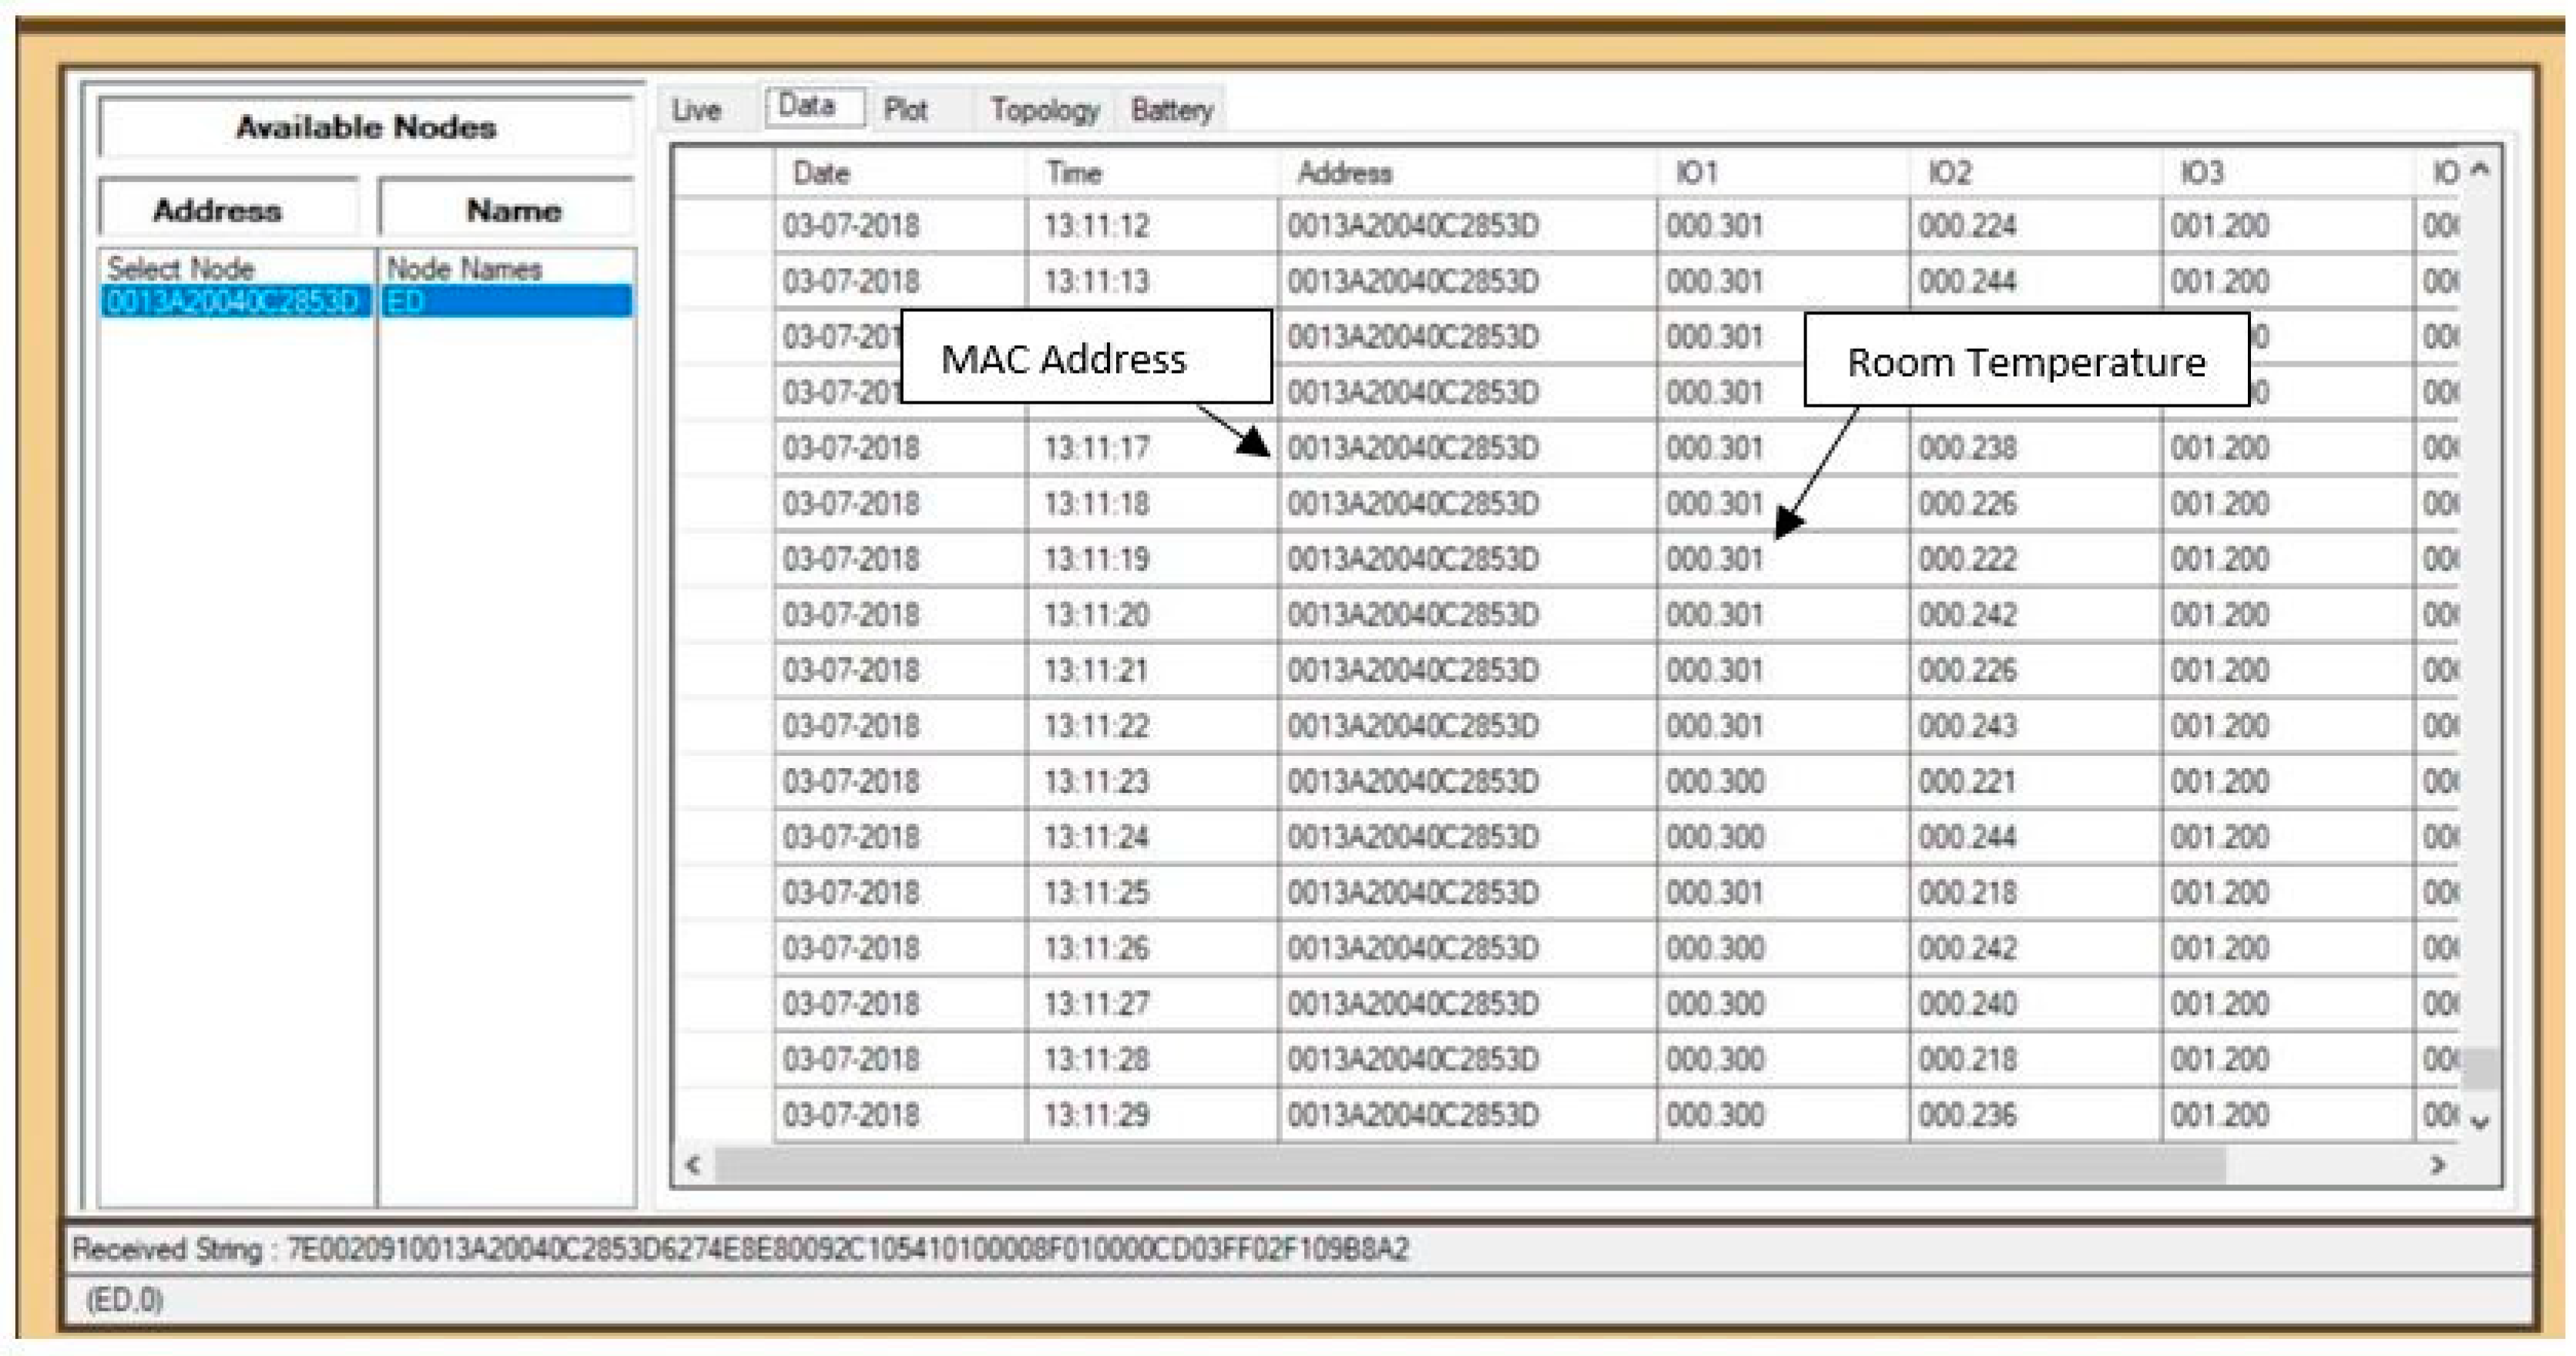
Task: Click the scroll right arrow of table
Action: [x=2438, y=1164]
